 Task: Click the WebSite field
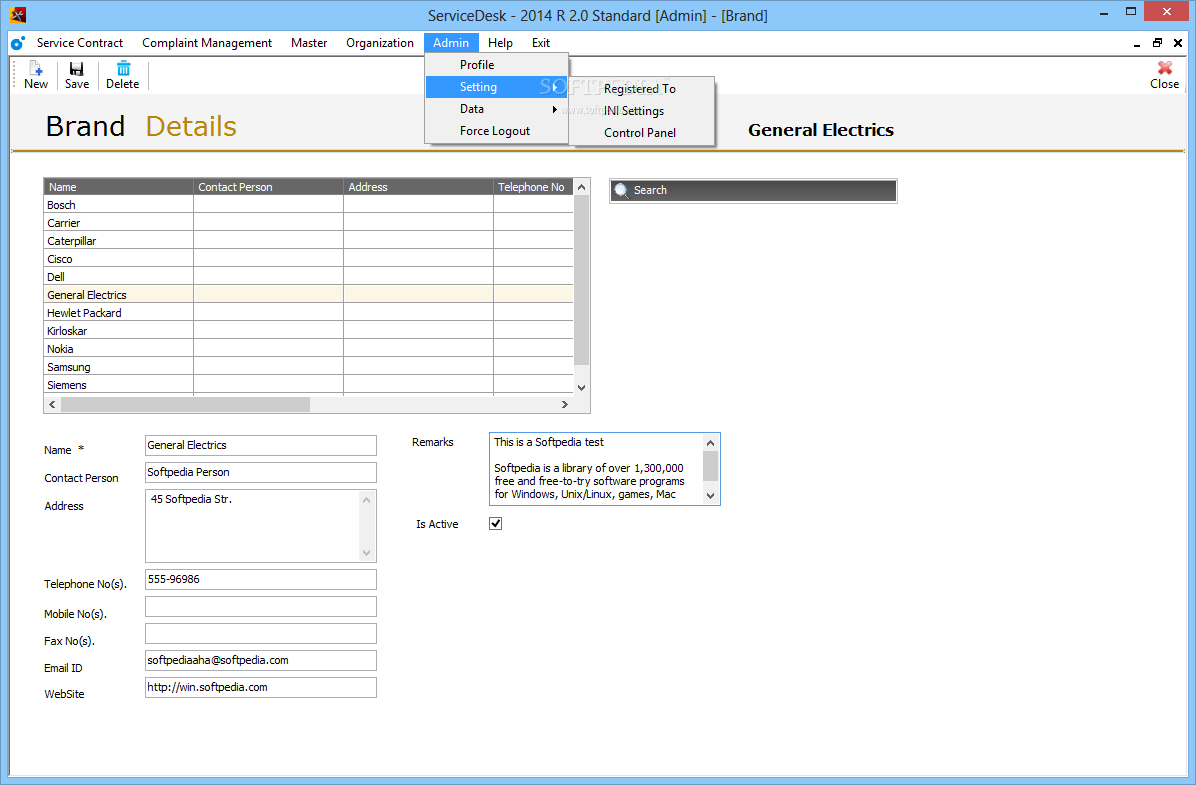click(261, 687)
